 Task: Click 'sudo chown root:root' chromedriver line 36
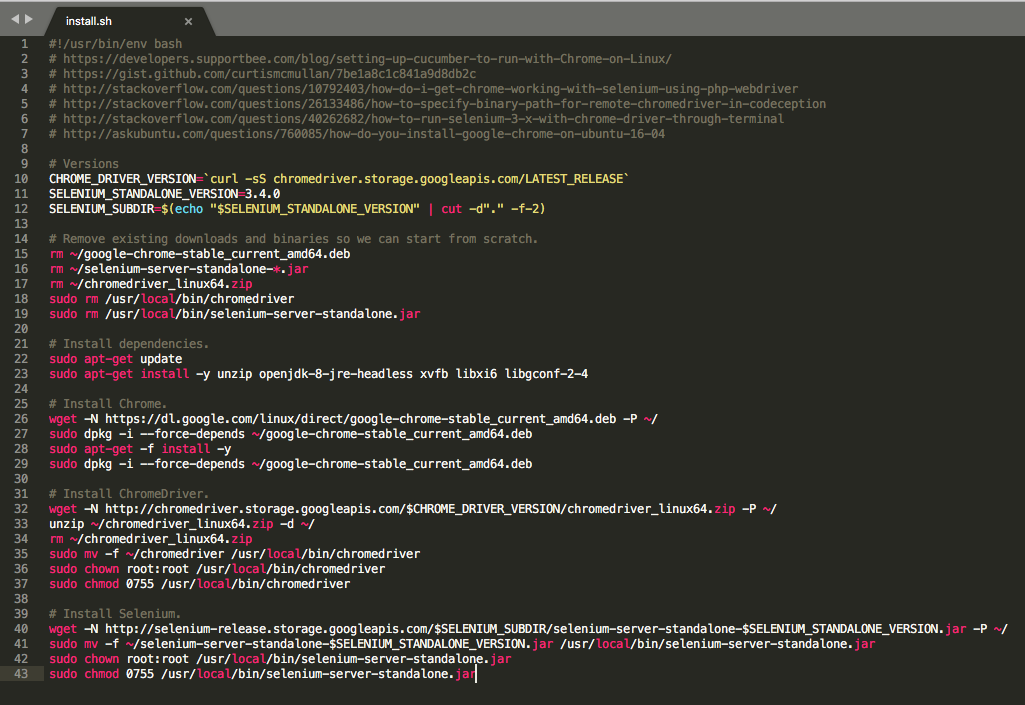coord(217,570)
